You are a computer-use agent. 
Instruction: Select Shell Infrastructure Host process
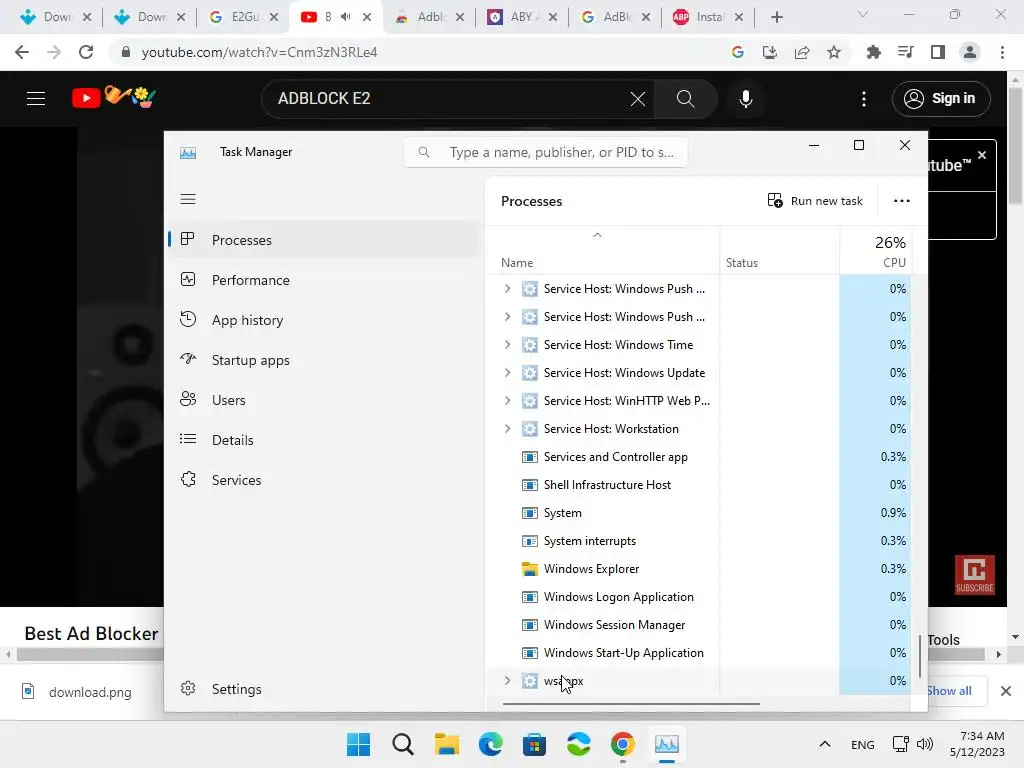coord(699,485)
